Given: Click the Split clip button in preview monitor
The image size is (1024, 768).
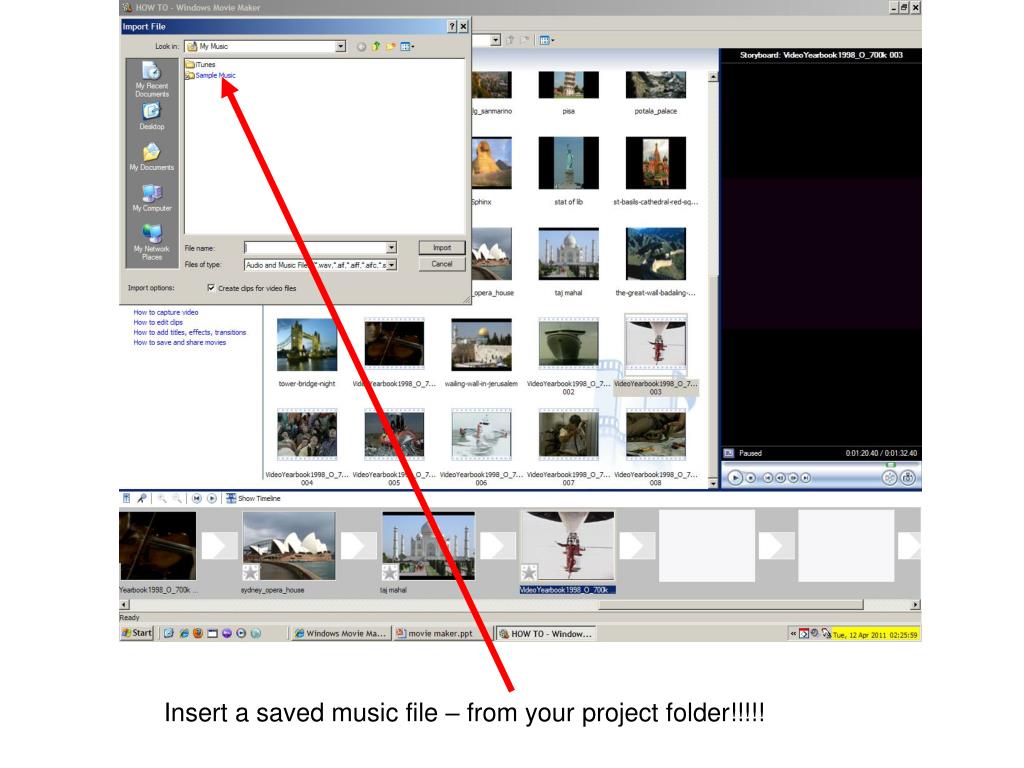Looking at the screenshot, I should click(x=889, y=478).
